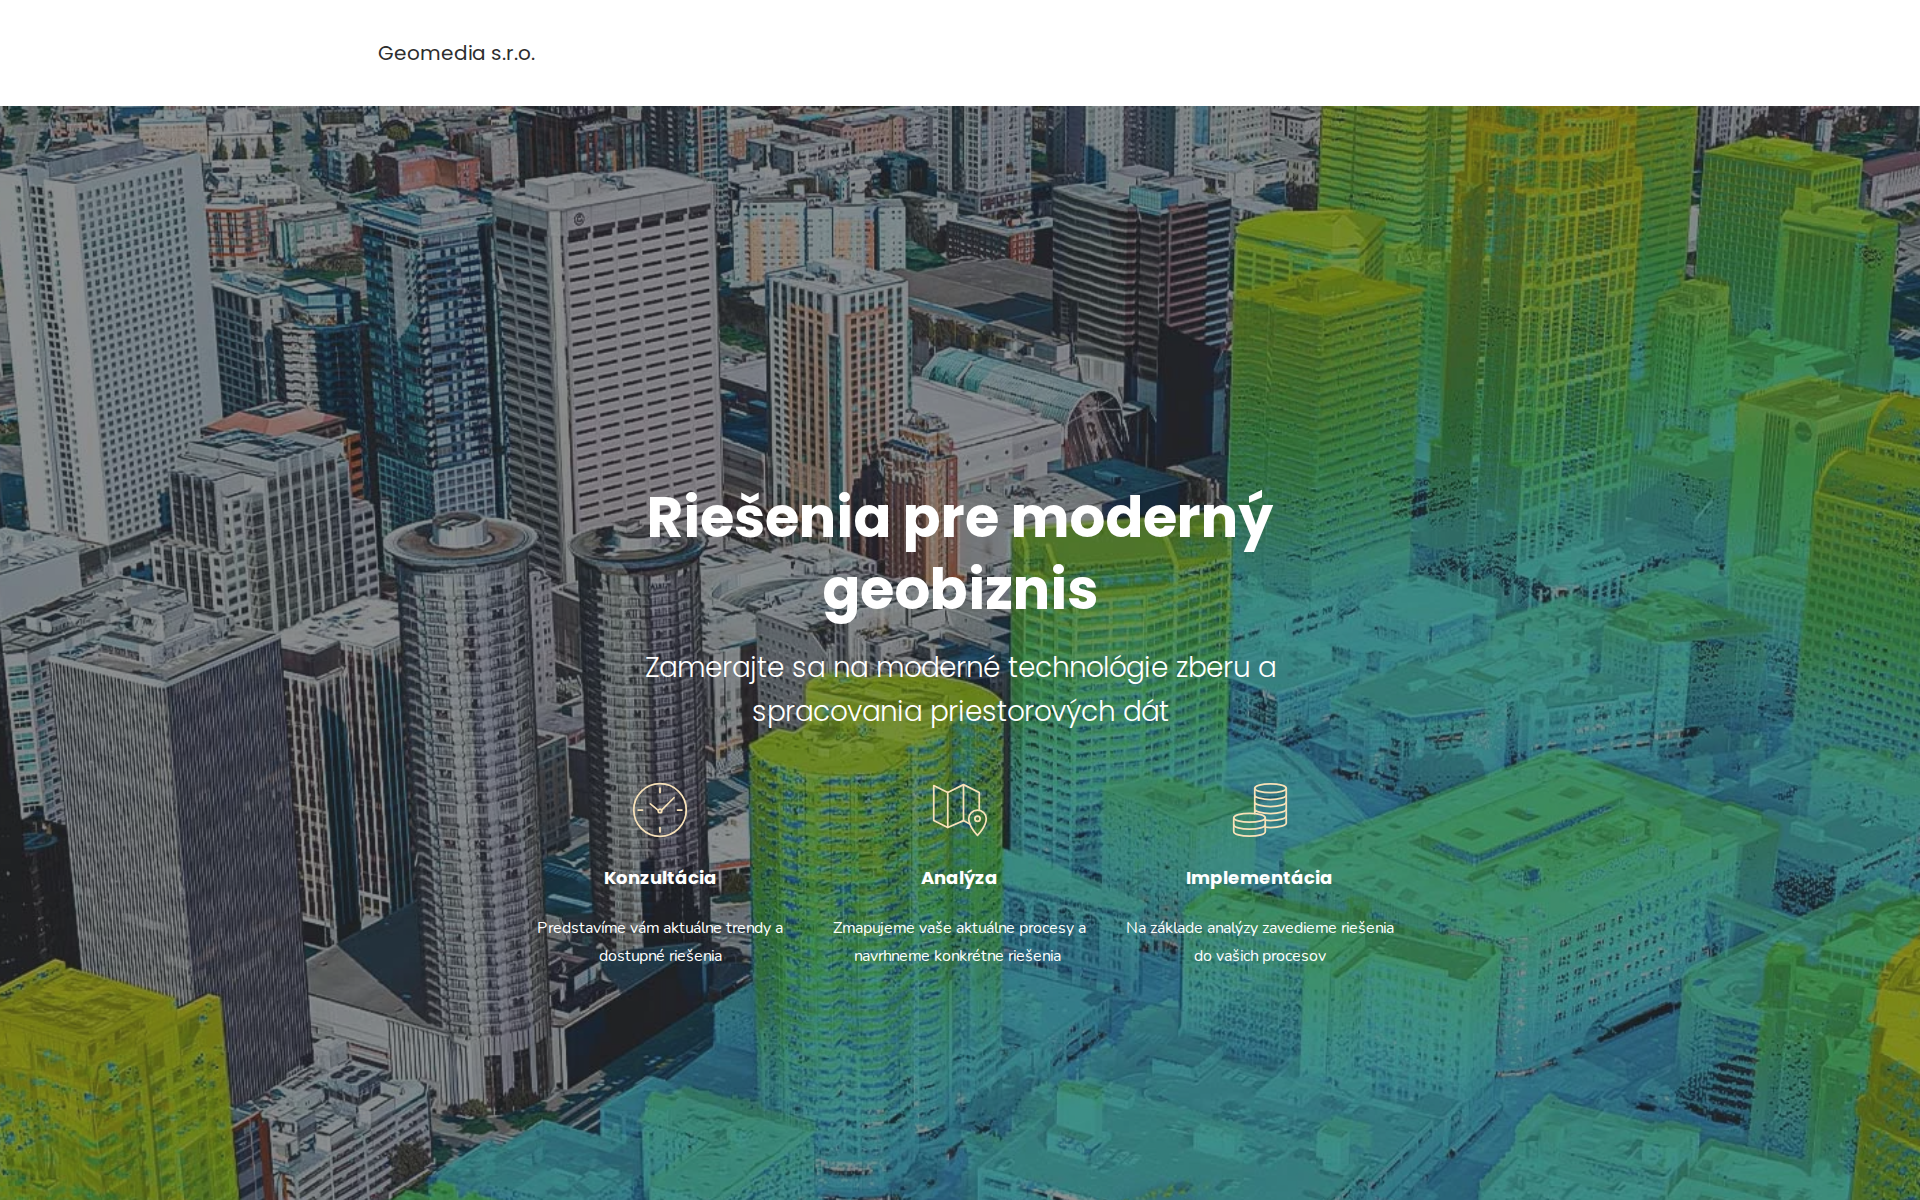This screenshot has height=1200, width=1920.
Task: Click the folded map icon above Analýza
Action: coord(954,805)
